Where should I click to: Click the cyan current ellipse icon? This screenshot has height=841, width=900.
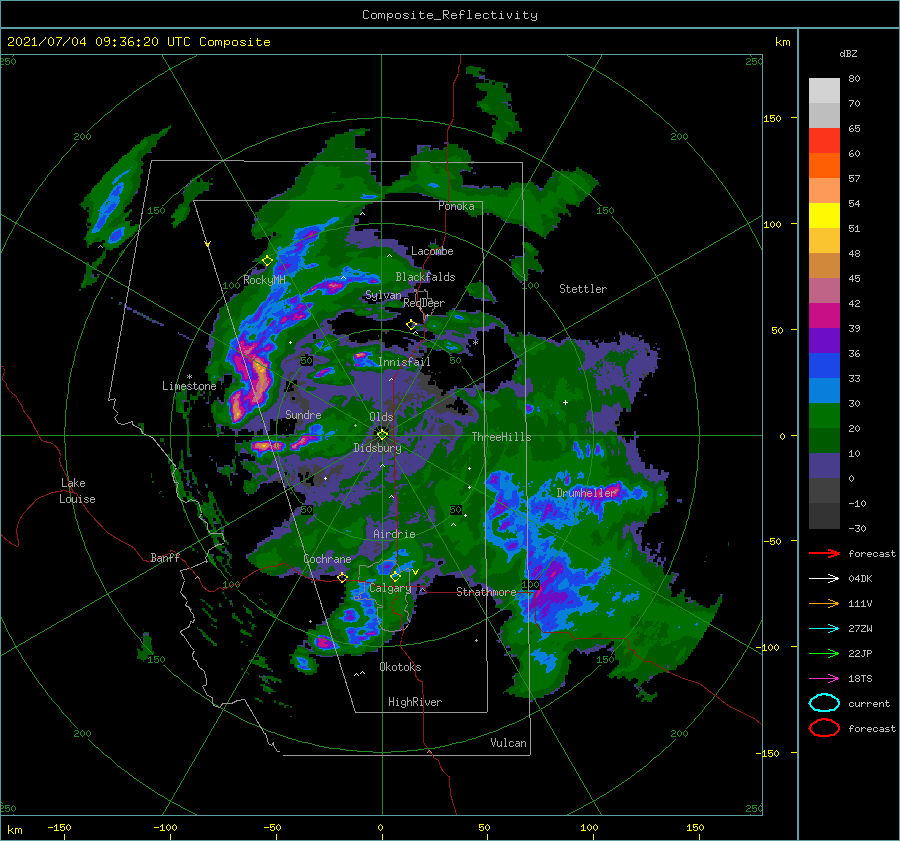(824, 703)
